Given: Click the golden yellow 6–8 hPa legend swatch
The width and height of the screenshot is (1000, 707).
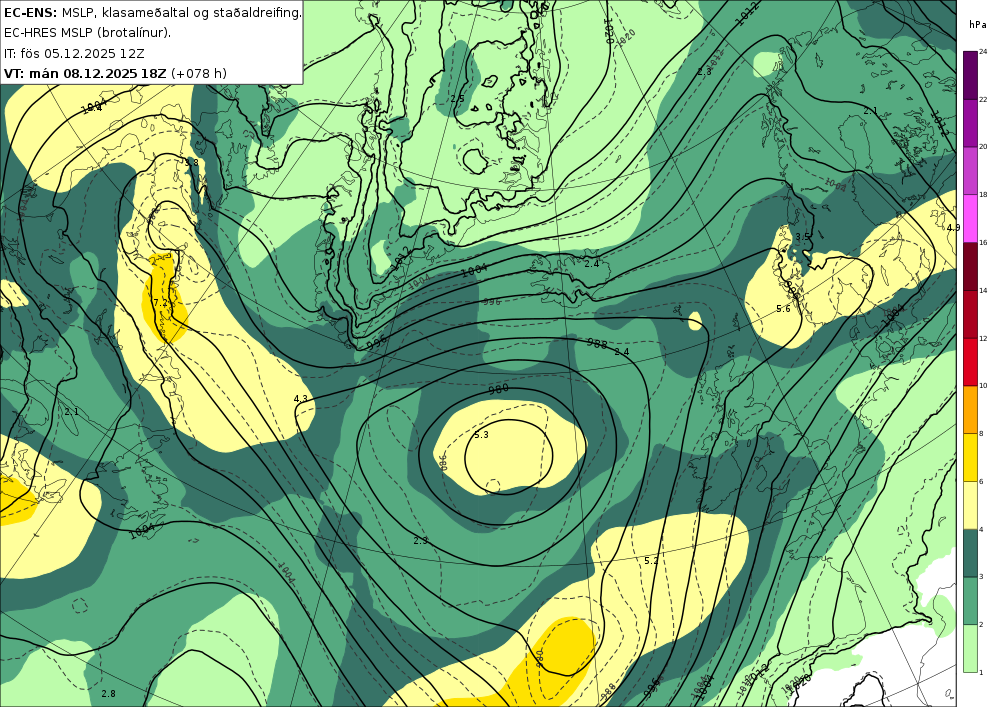Looking at the screenshot, I should 969,458.
